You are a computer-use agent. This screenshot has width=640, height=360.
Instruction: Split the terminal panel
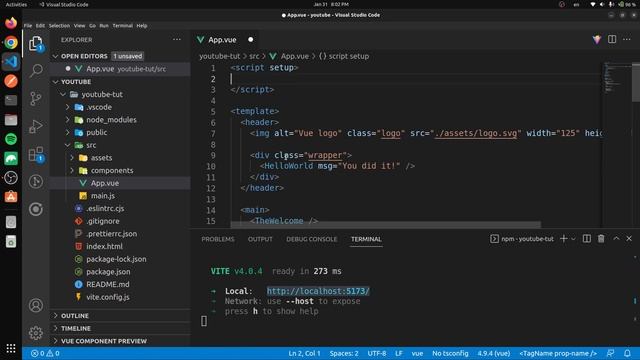click(x=587, y=239)
